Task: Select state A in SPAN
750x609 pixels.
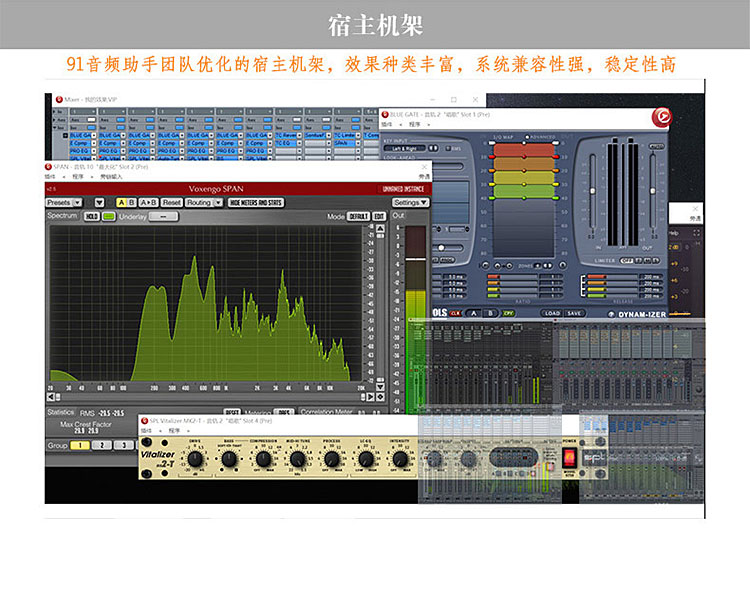Action: click(121, 202)
